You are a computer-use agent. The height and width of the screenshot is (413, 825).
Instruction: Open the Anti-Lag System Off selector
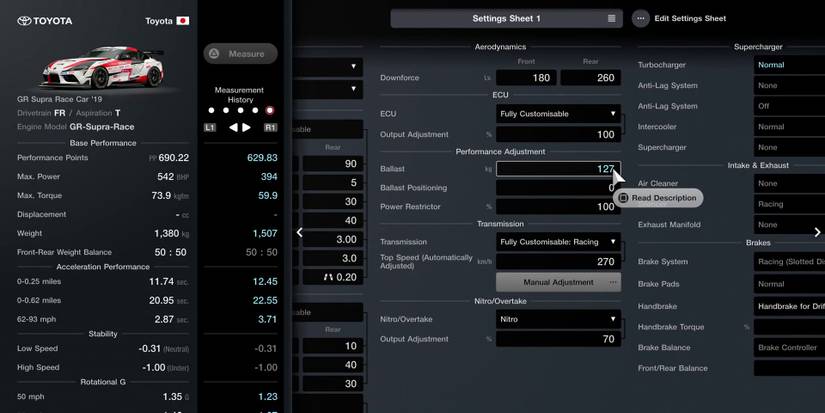(x=789, y=106)
